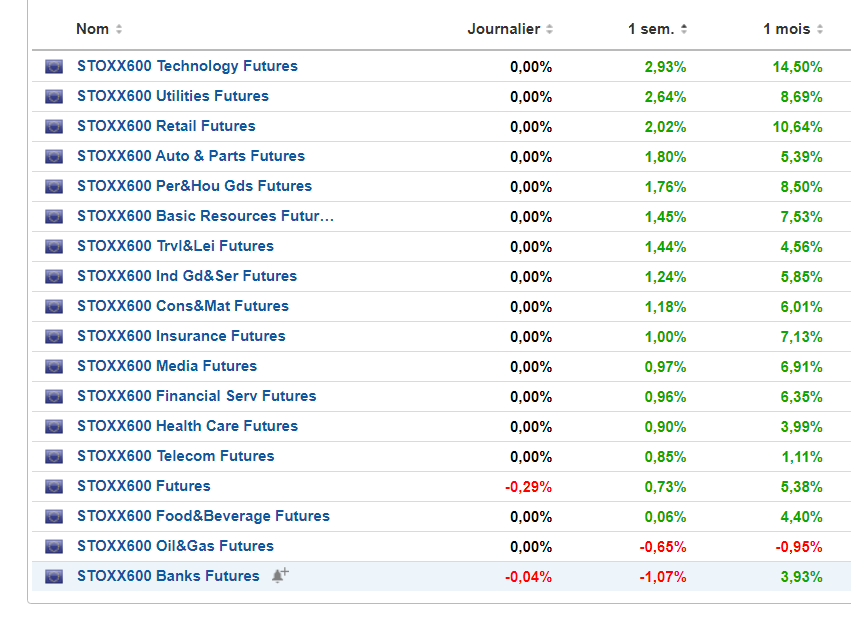
Task: Sort table using the Nom column arrows
Action: [x=119, y=30]
